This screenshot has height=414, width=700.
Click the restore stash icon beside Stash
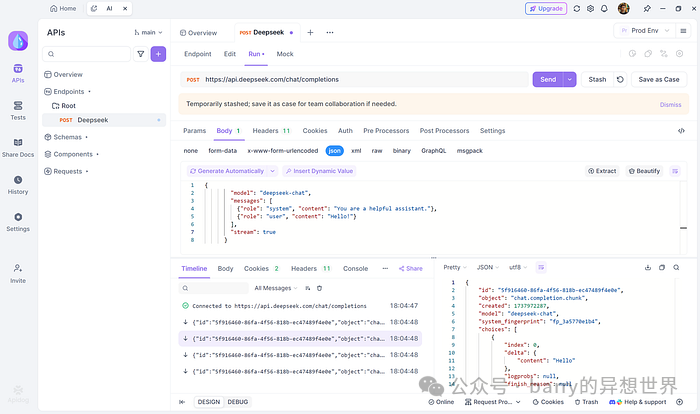[620, 79]
